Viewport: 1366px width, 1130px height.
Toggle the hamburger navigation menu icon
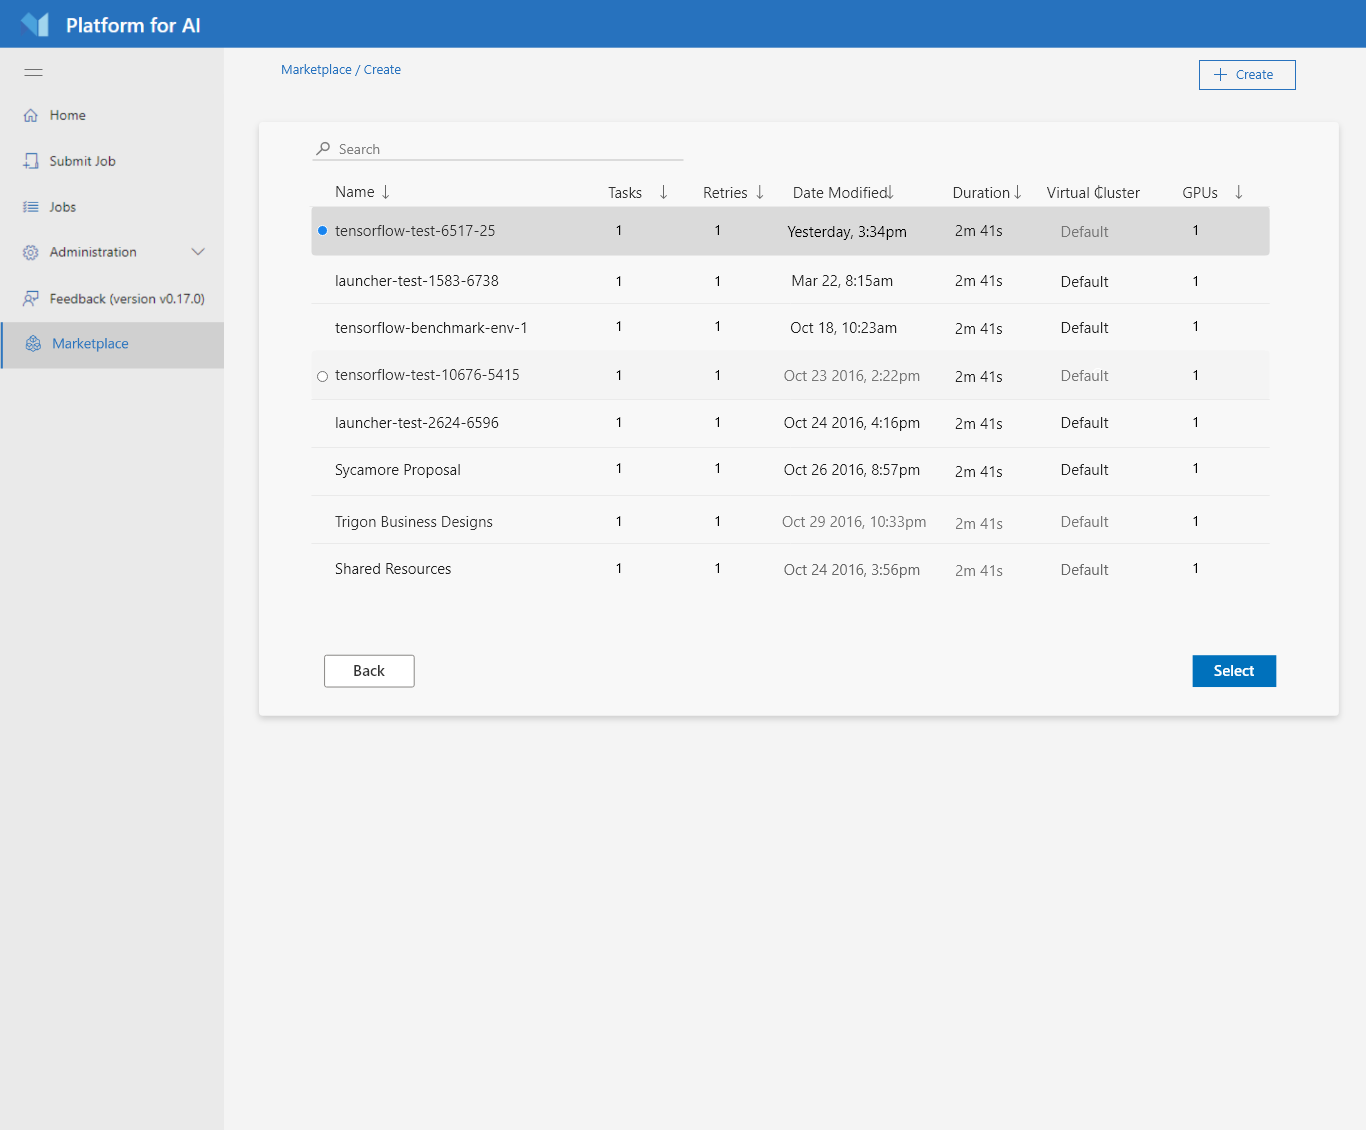coord(33,72)
